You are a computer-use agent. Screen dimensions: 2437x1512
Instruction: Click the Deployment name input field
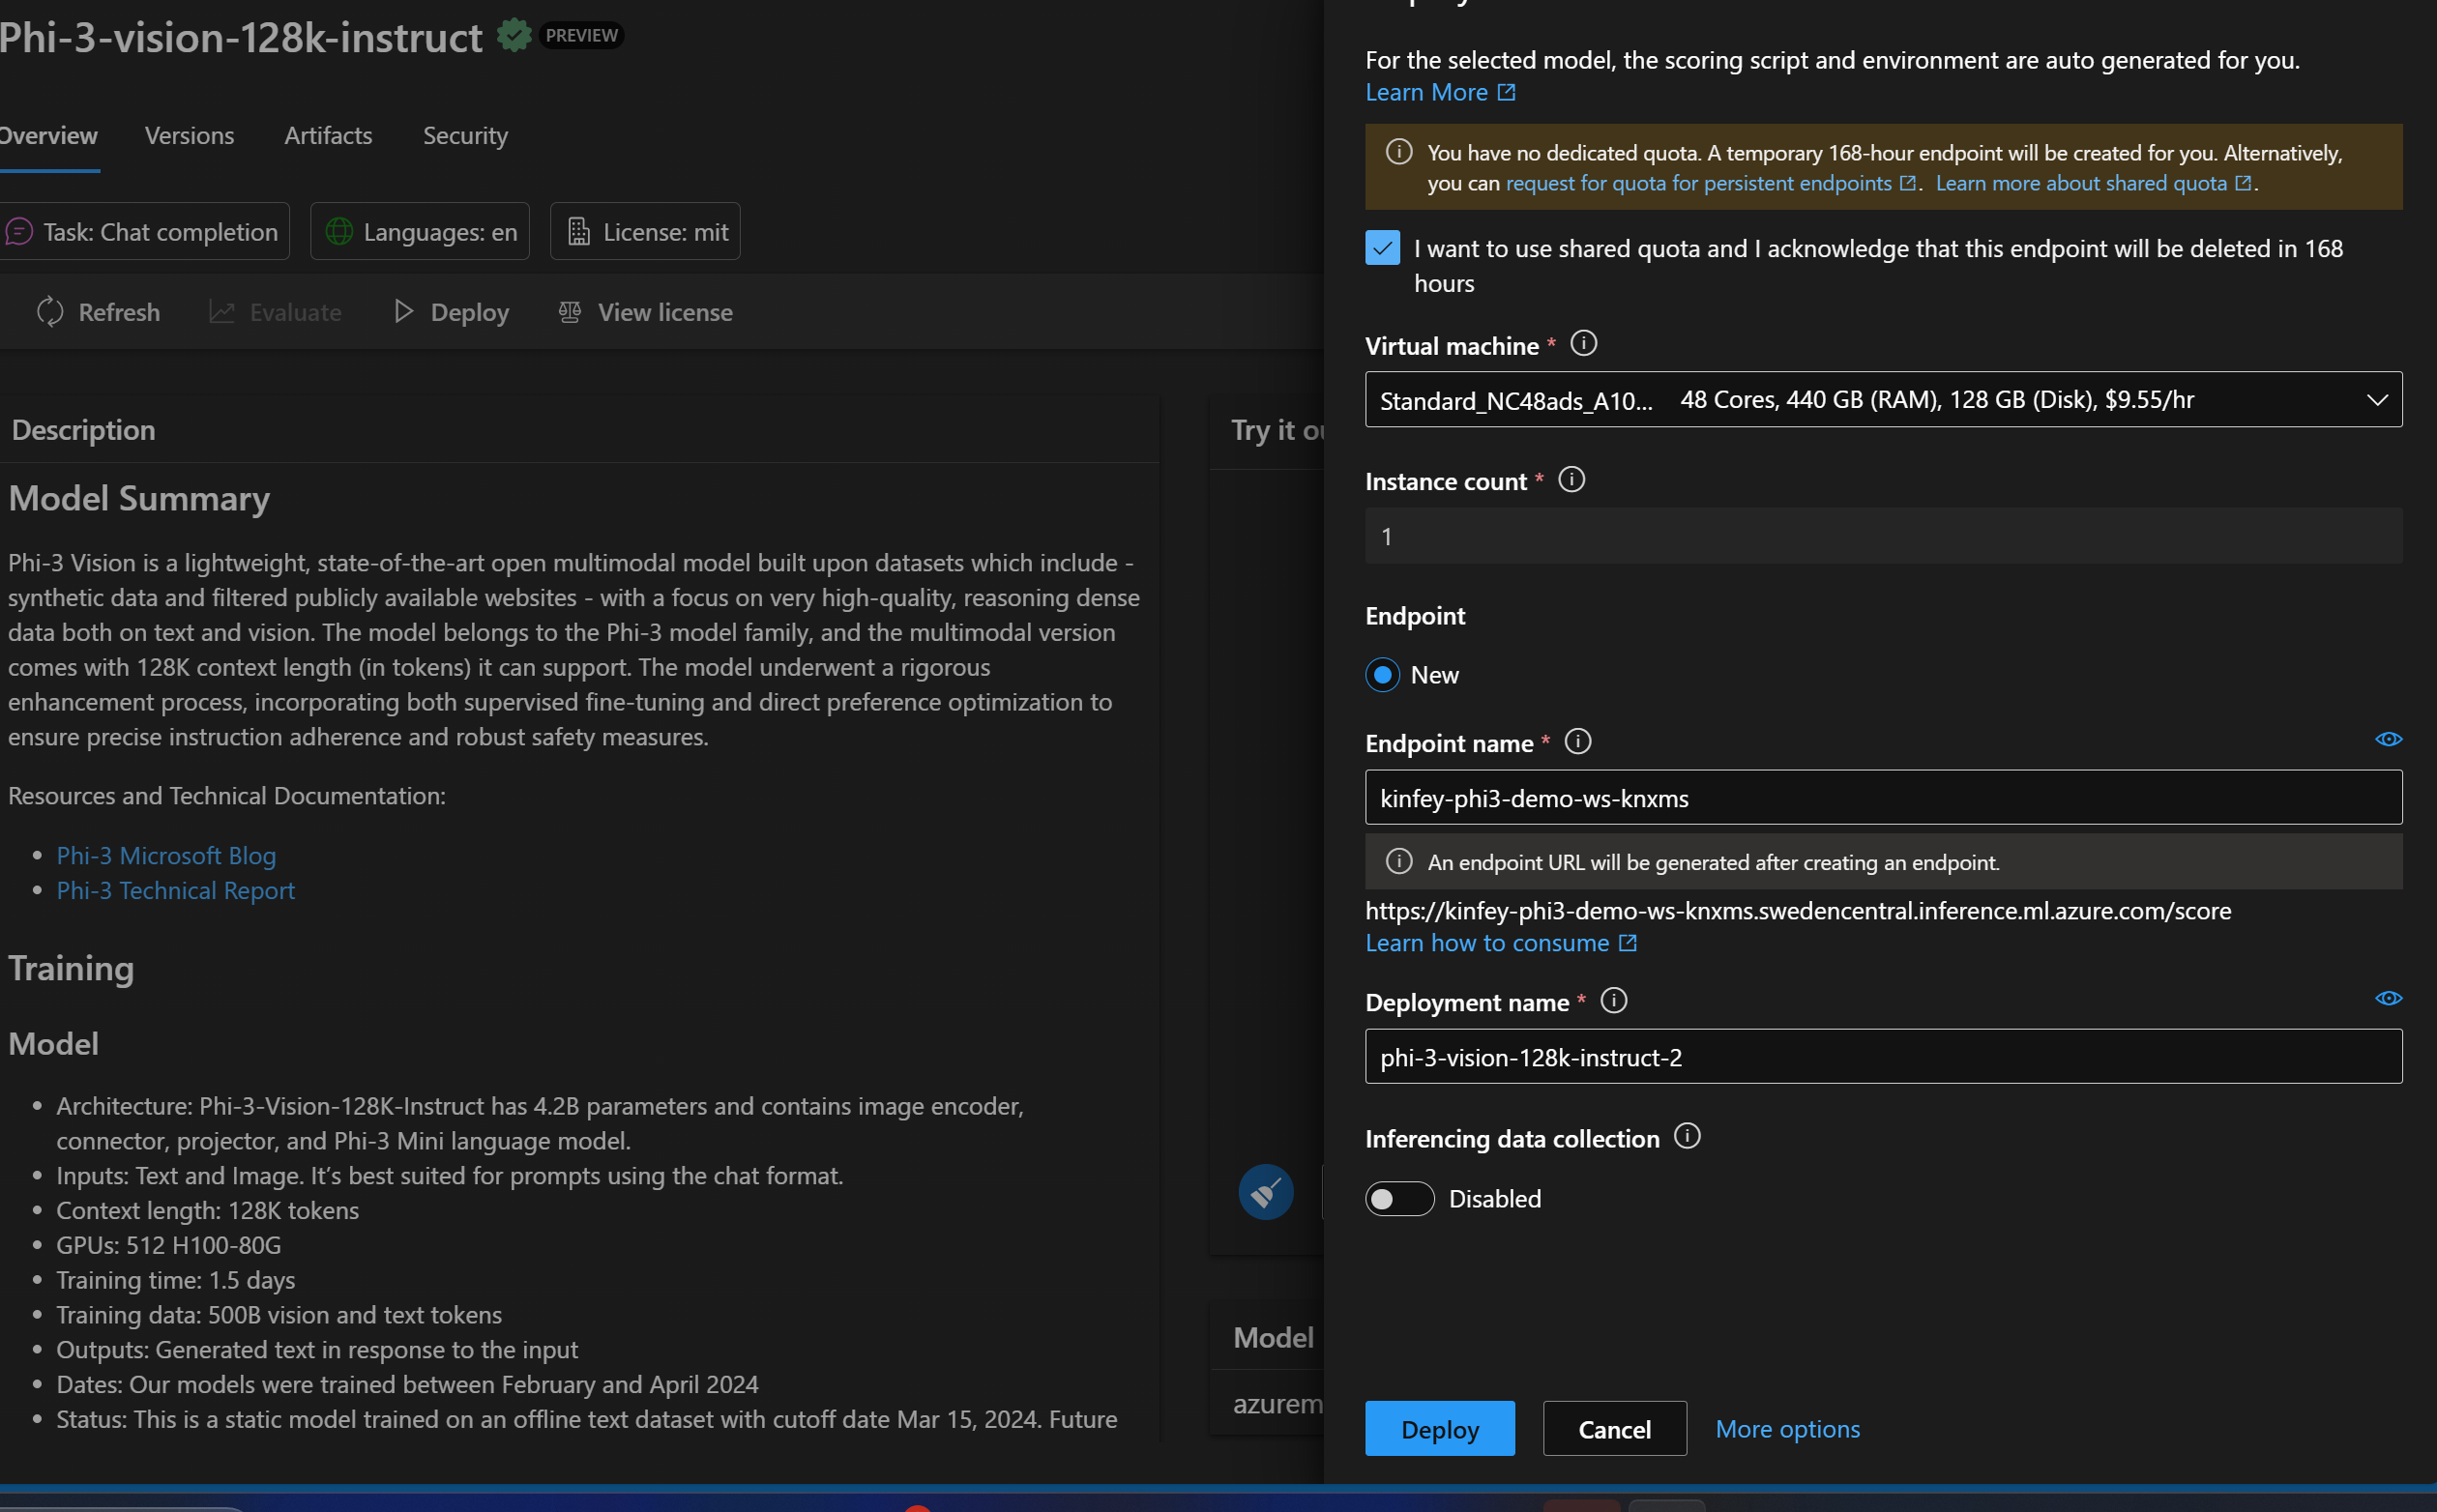coord(1884,1057)
